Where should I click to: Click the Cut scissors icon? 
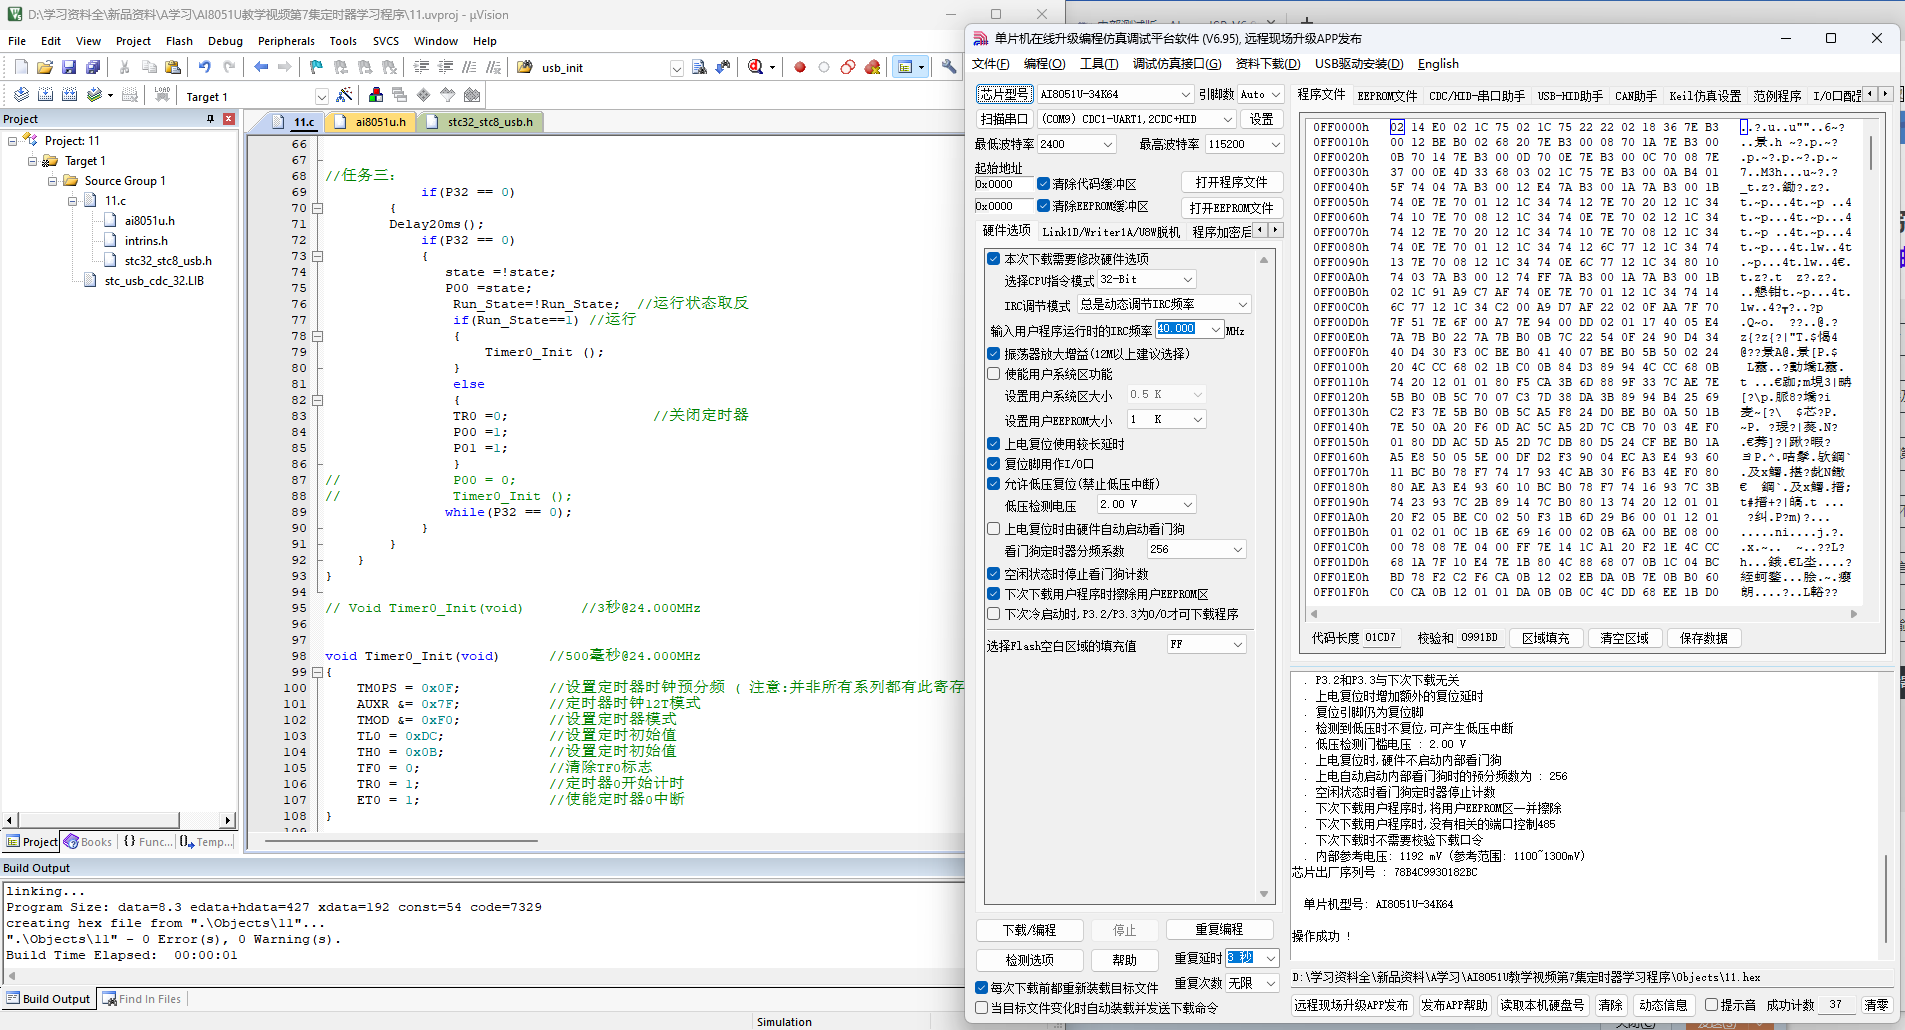124,67
